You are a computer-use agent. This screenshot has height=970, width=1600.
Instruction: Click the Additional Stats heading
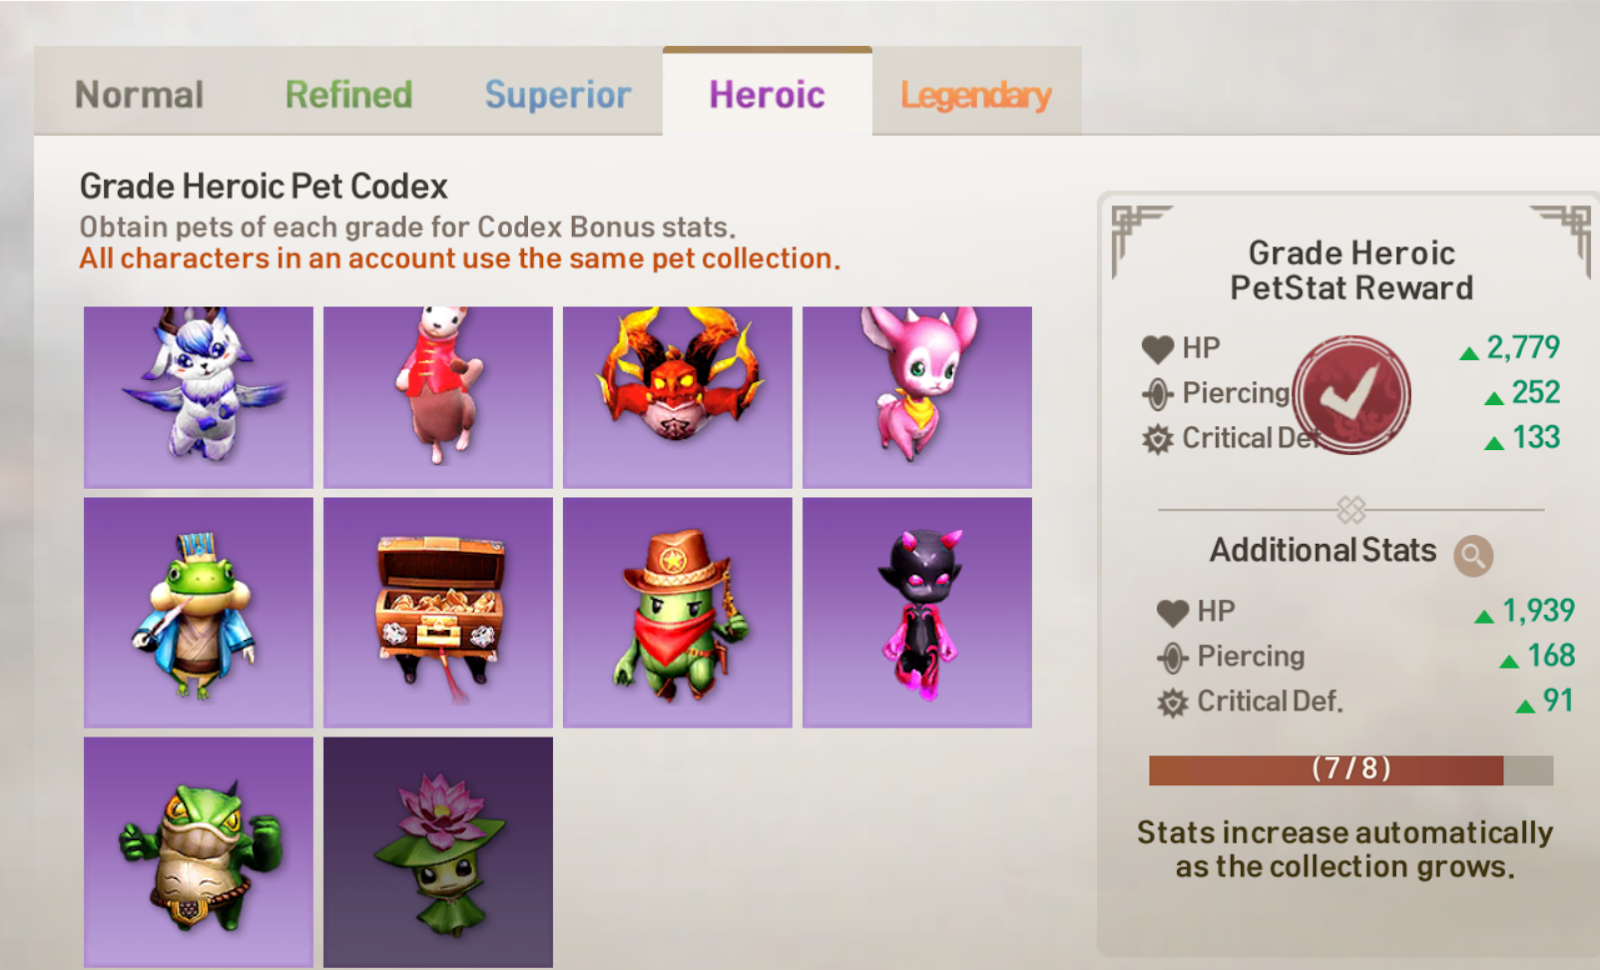coord(1322,550)
